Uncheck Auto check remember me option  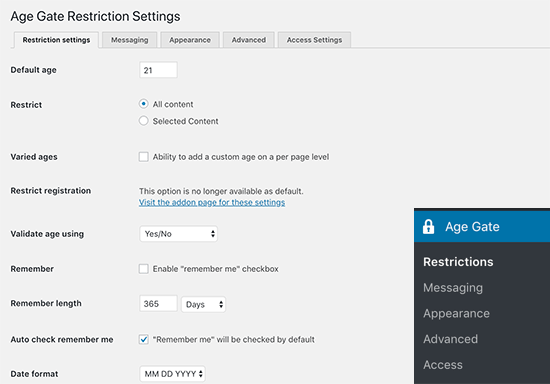click(143, 339)
